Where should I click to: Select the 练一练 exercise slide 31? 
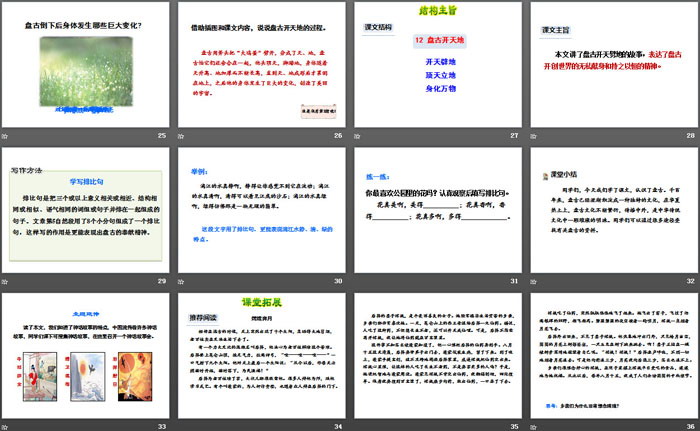coord(437,208)
